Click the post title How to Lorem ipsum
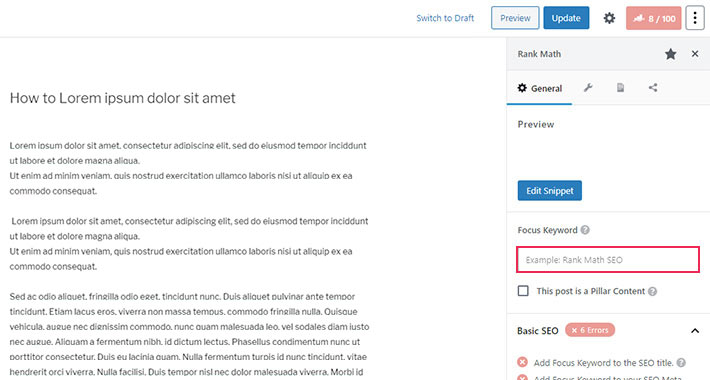 pos(123,98)
